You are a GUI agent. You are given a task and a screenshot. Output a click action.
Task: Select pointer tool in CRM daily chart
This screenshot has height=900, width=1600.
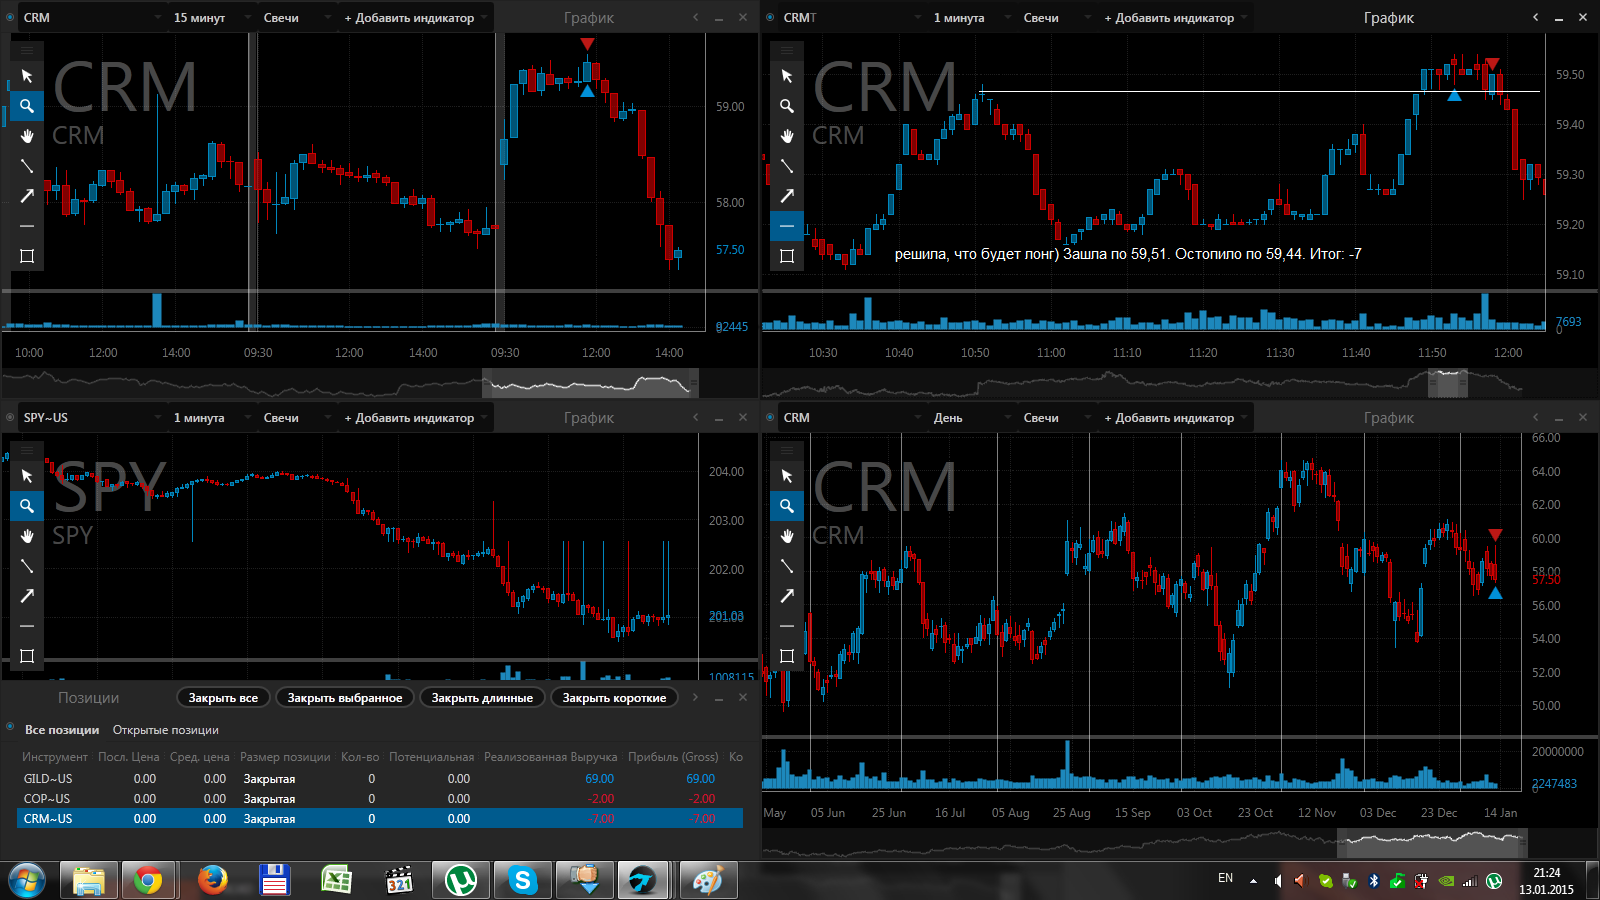coord(787,476)
